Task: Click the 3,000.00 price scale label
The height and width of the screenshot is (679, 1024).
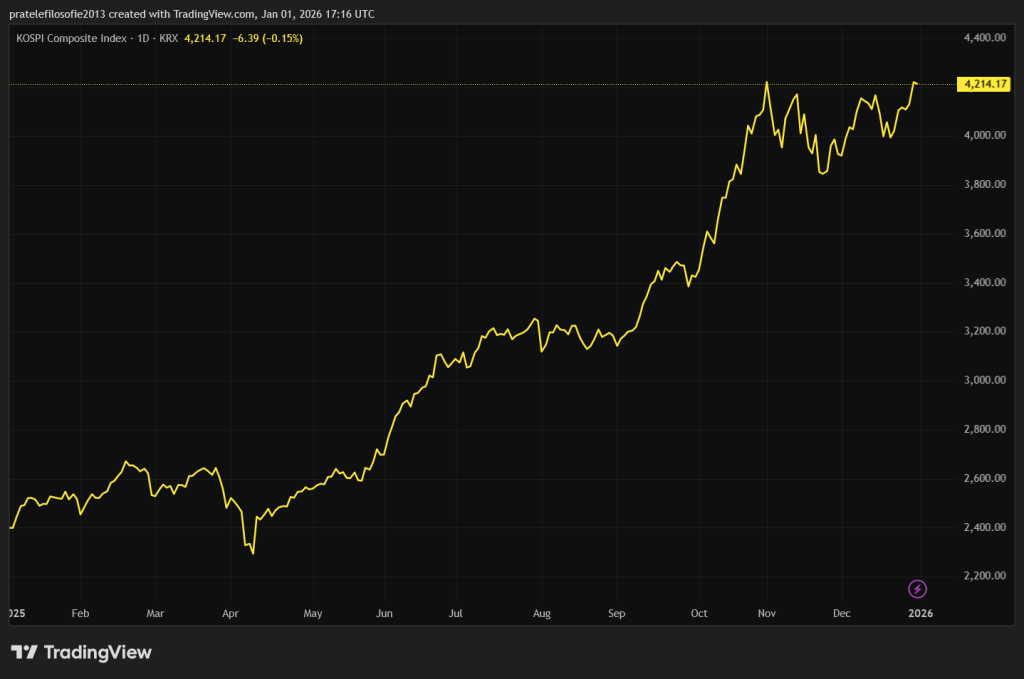Action: pos(983,380)
